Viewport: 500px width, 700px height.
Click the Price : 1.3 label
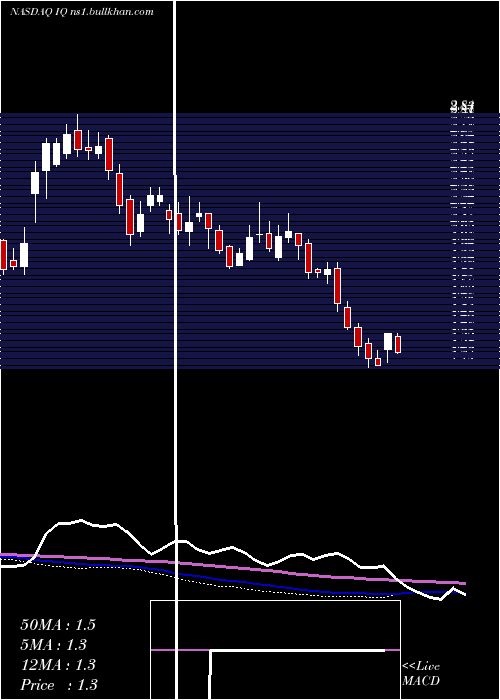tap(59, 685)
